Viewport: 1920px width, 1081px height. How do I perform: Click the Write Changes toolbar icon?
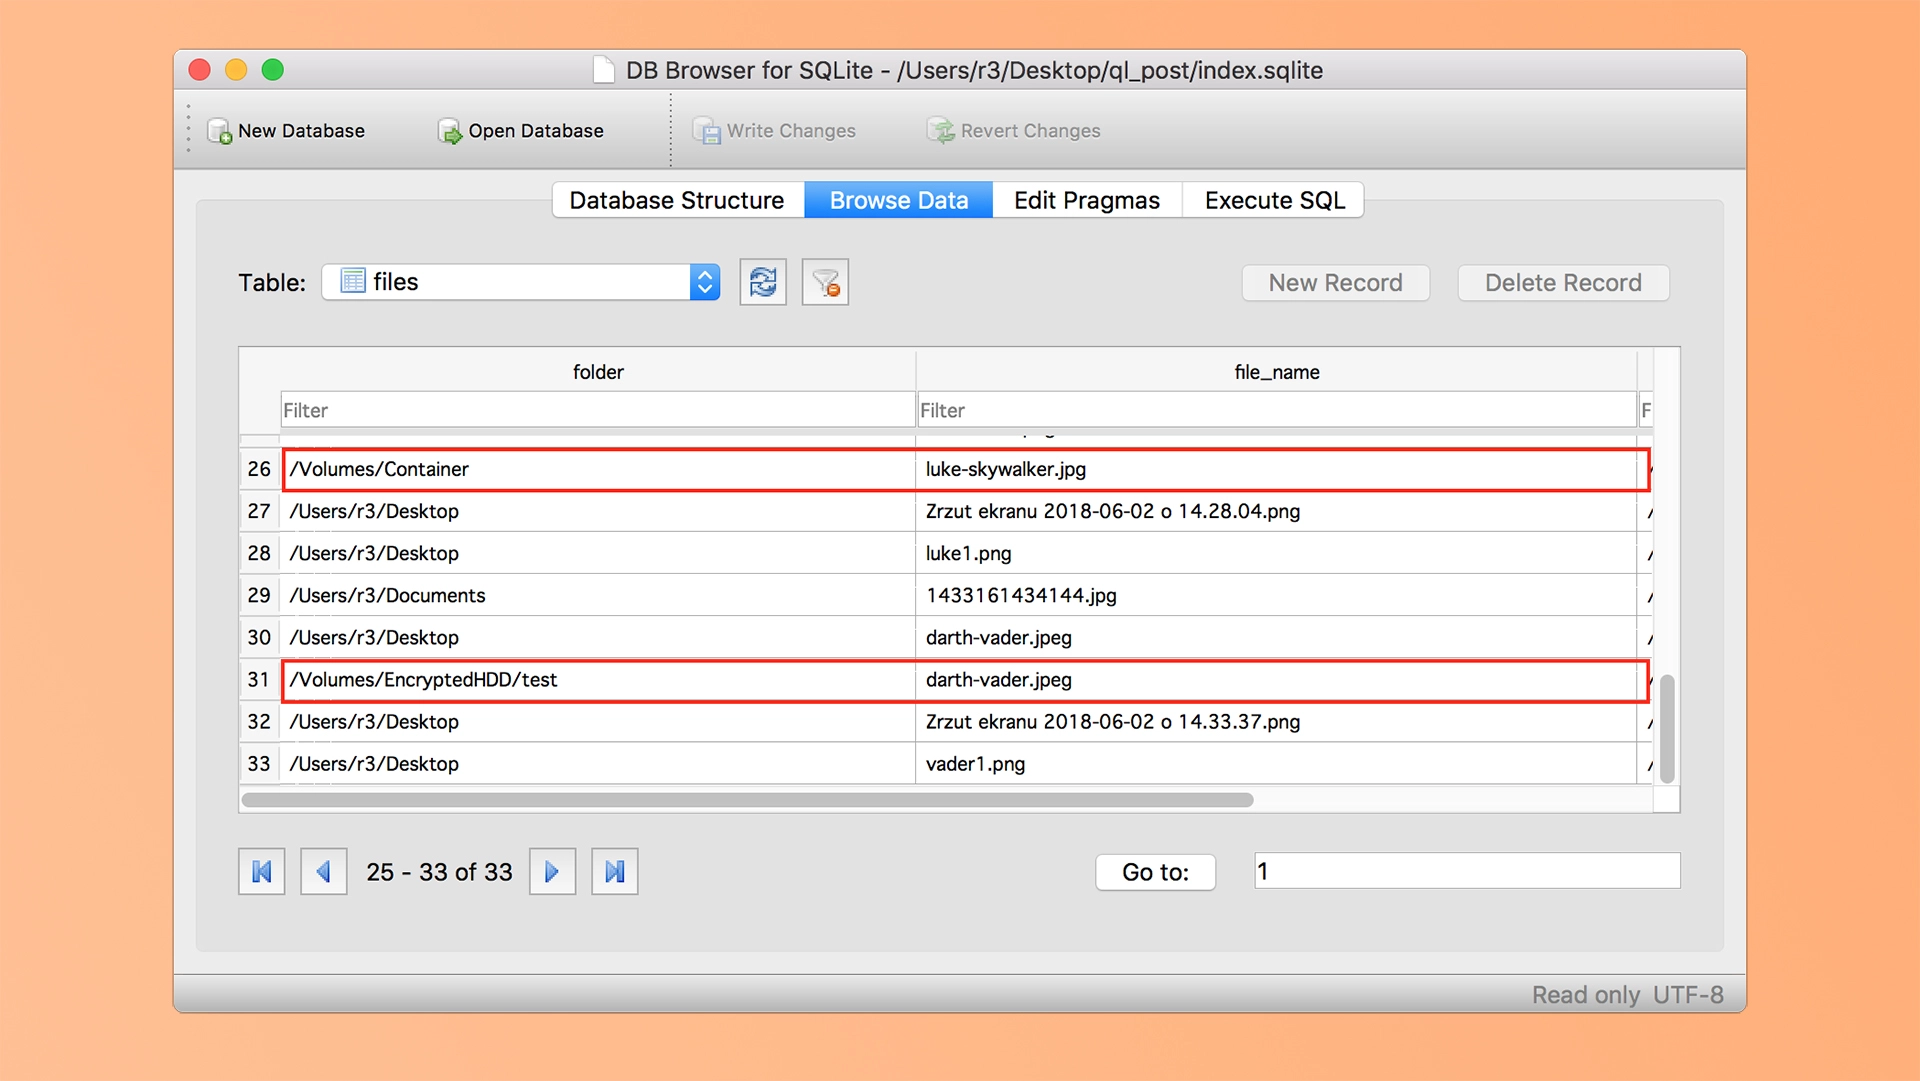[706, 131]
